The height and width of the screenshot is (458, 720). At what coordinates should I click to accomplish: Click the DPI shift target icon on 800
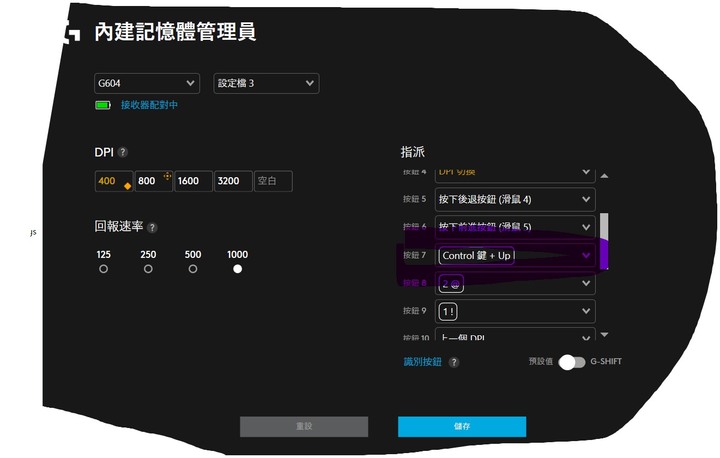click(167, 176)
